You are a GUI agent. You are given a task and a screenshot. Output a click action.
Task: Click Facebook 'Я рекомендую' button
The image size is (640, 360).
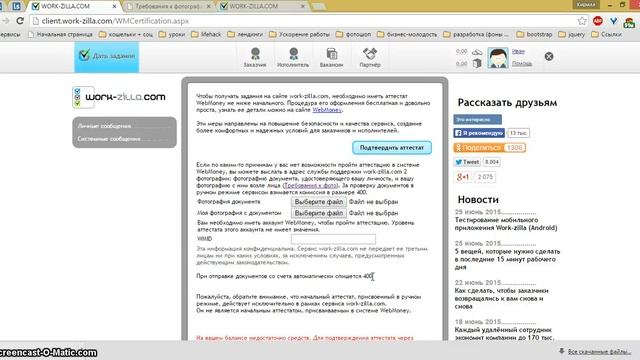coord(479,133)
